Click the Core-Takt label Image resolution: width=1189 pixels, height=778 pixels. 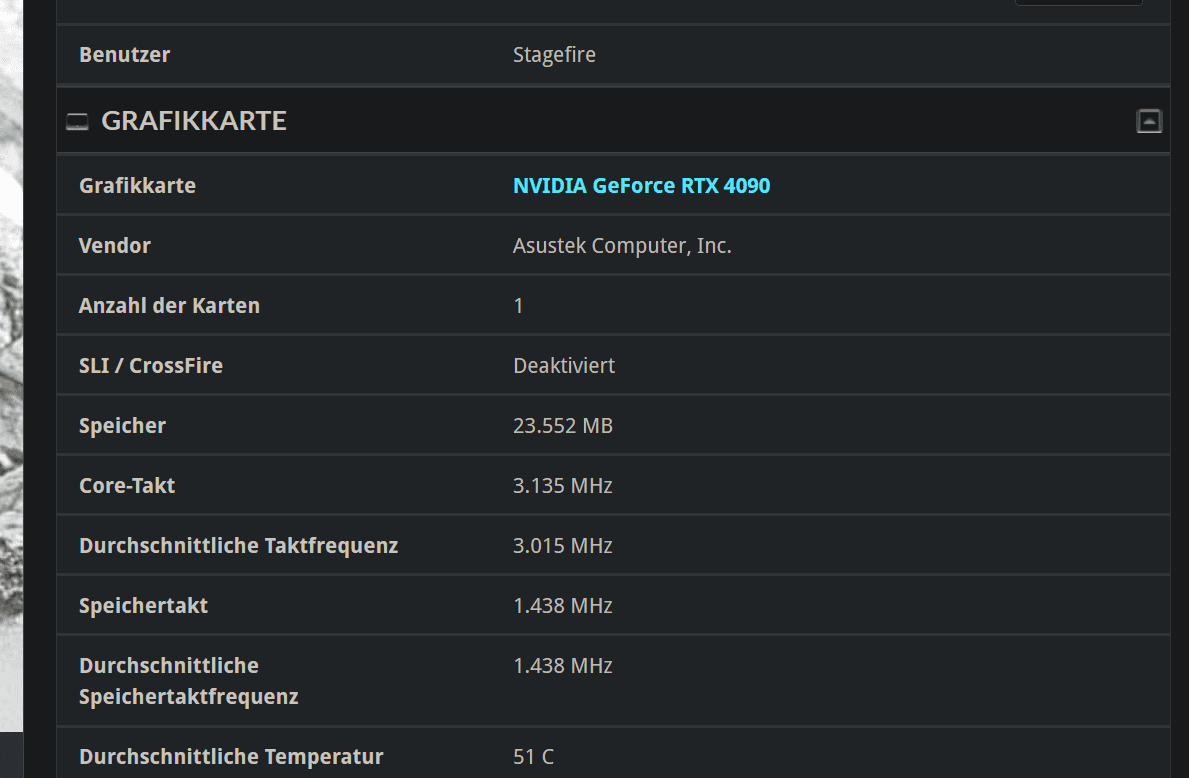[x=127, y=485]
